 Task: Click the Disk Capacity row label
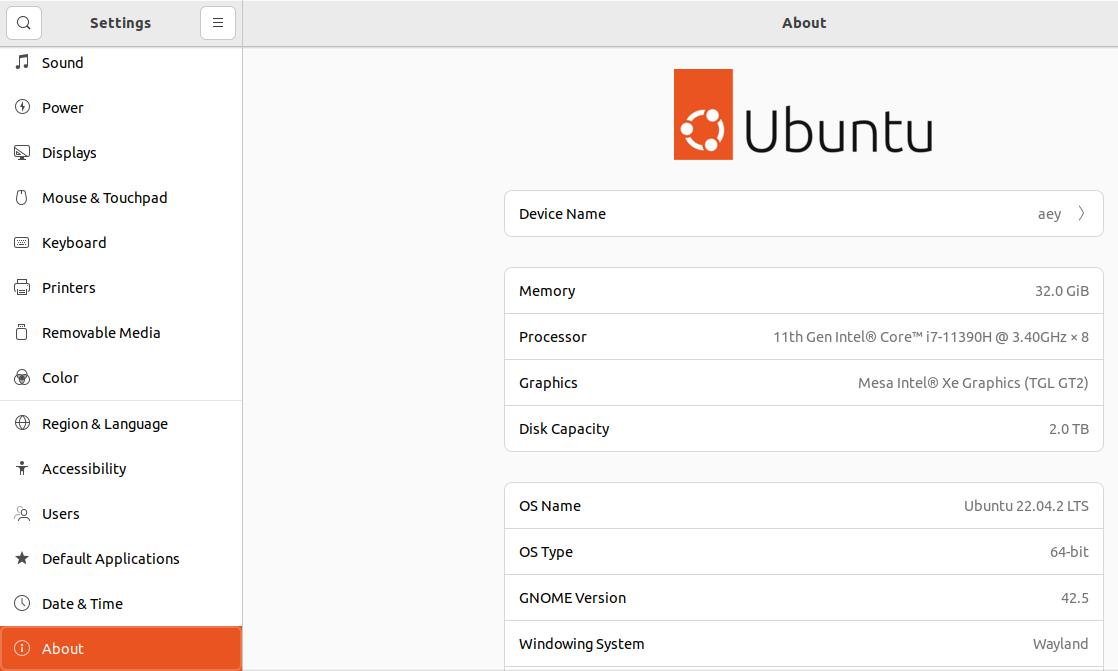click(x=564, y=429)
